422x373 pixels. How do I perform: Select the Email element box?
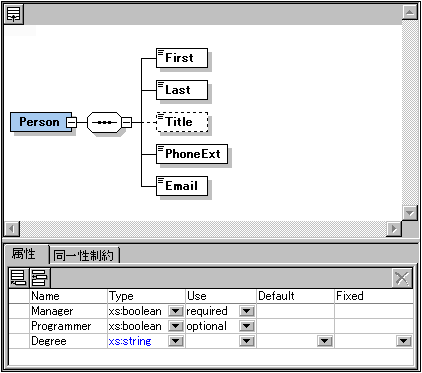pos(182,186)
